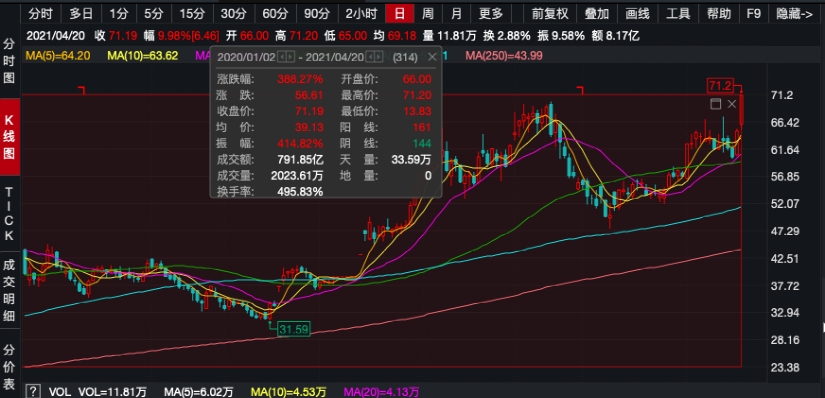The width and height of the screenshot is (825, 398).
Task: Close the interval statistics popup
Action: [432, 57]
